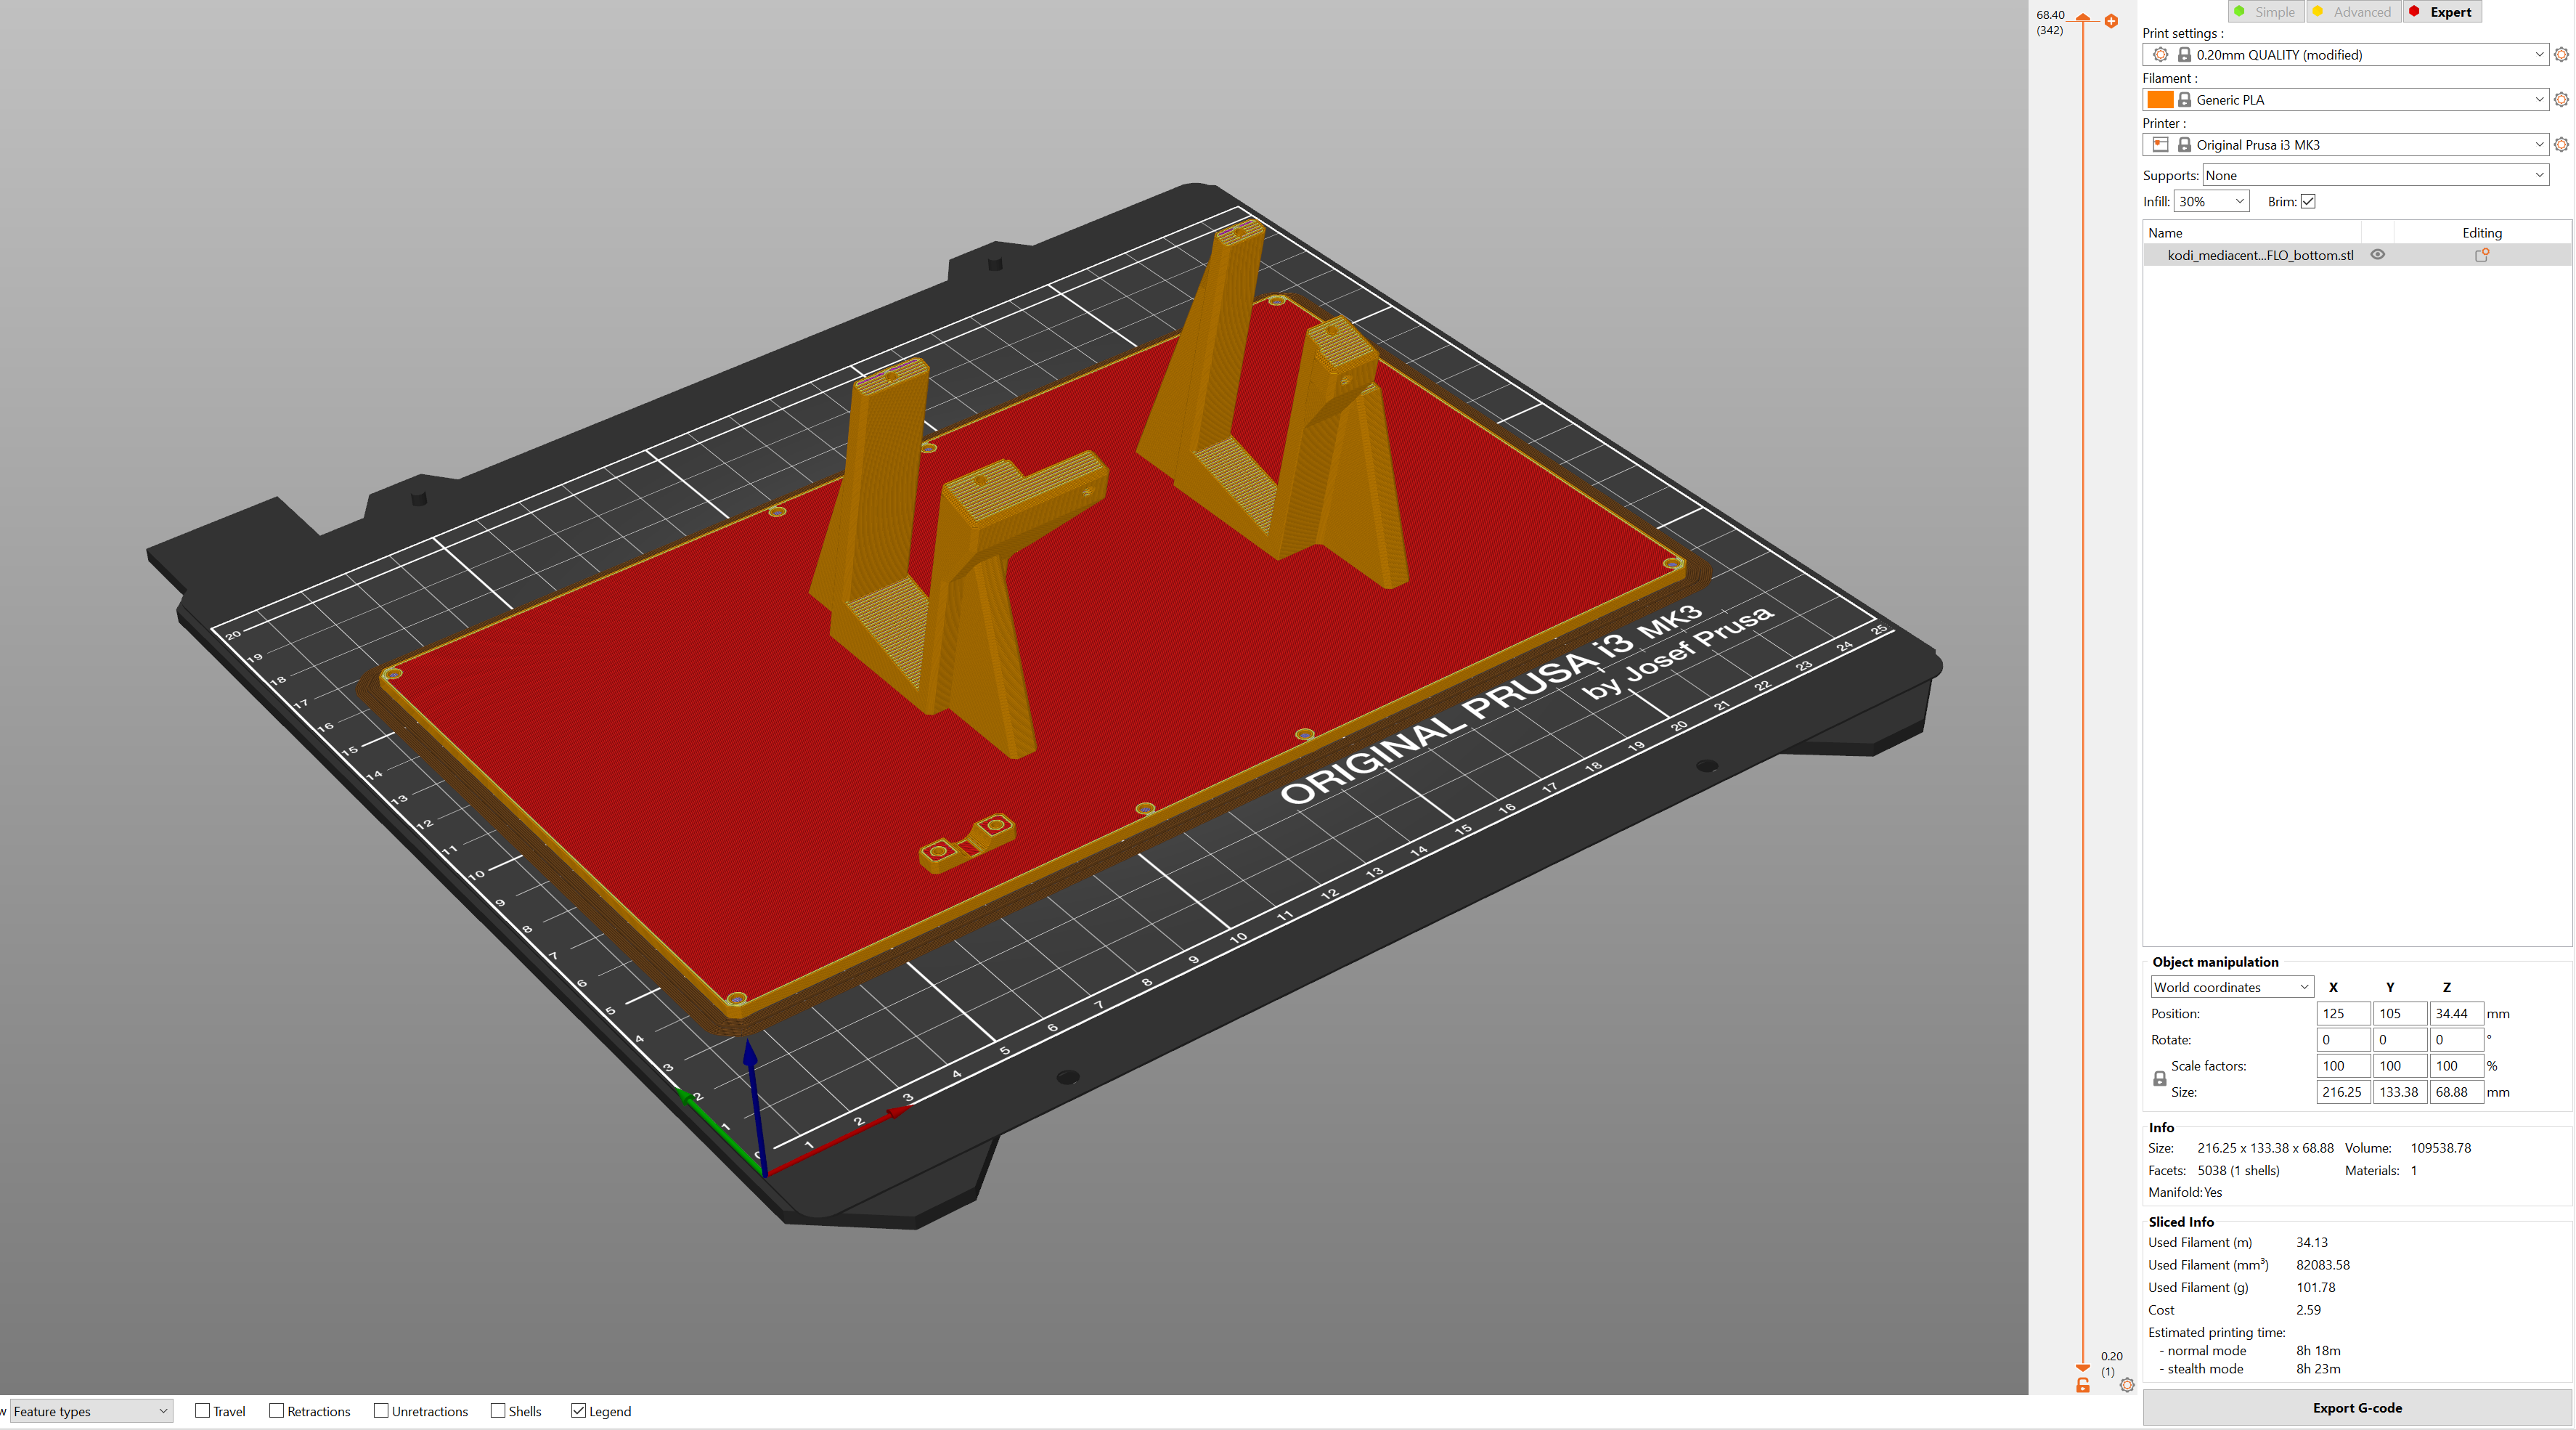
Task: Enable the Retractions checkbox
Action: [276, 1410]
